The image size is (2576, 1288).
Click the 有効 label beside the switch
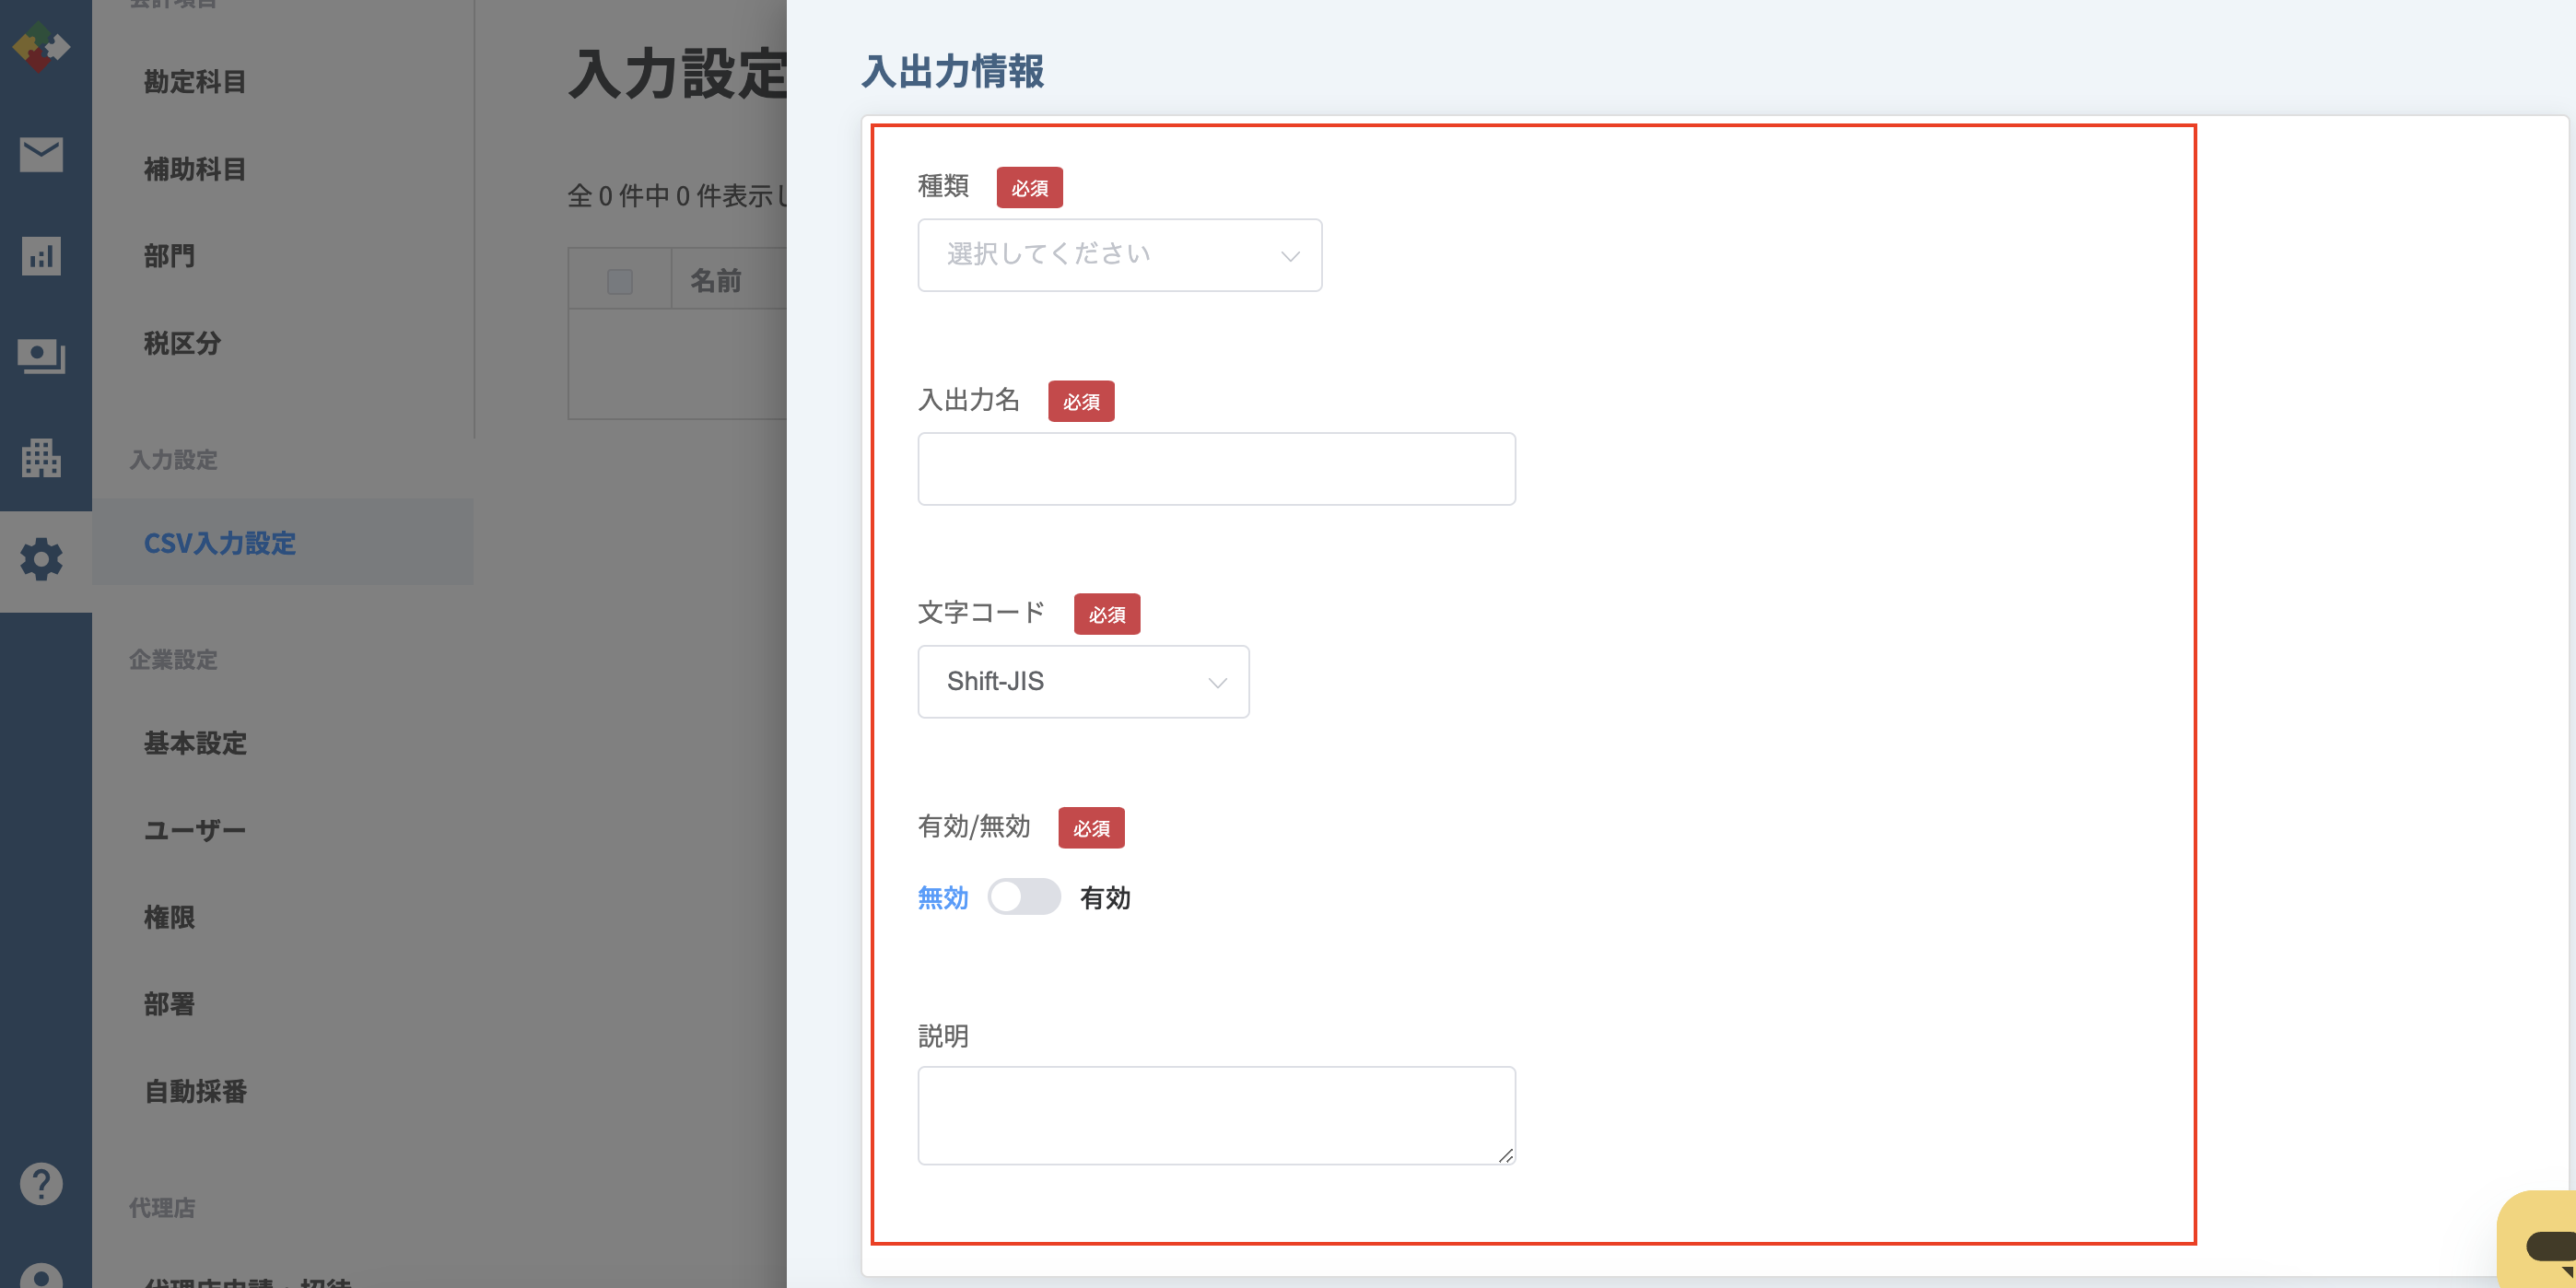(x=1105, y=898)
